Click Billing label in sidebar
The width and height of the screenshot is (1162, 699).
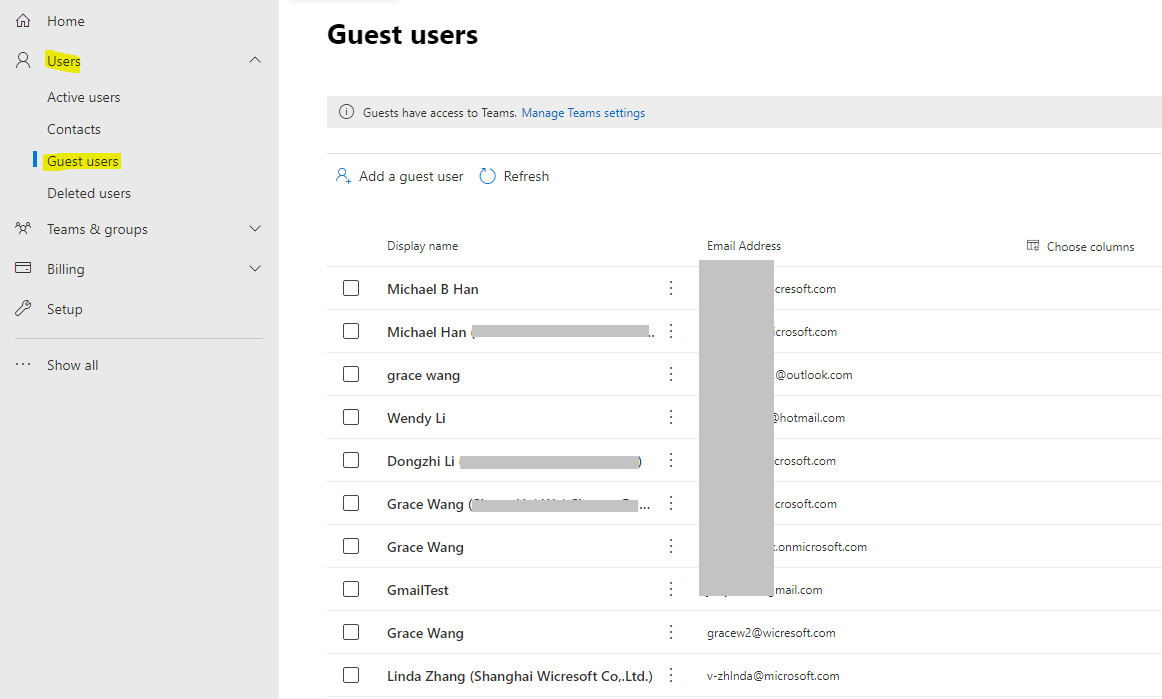(66, 269)
